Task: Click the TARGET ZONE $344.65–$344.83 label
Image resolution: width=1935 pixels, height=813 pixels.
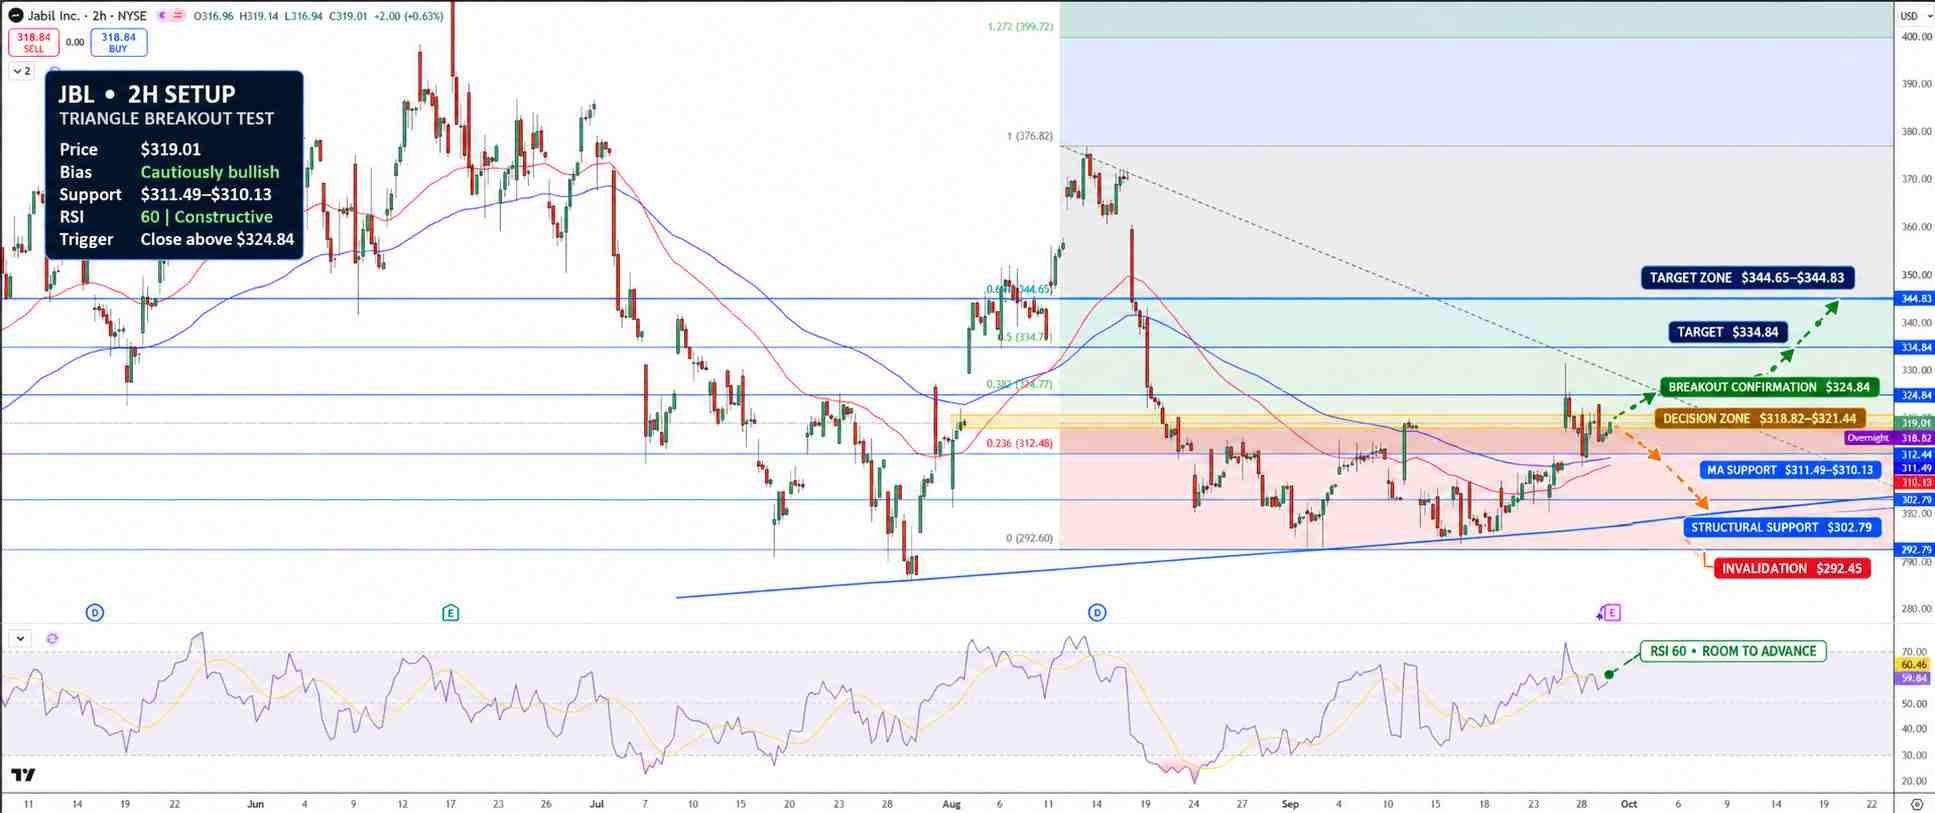Action: (x=1747, y=278)
